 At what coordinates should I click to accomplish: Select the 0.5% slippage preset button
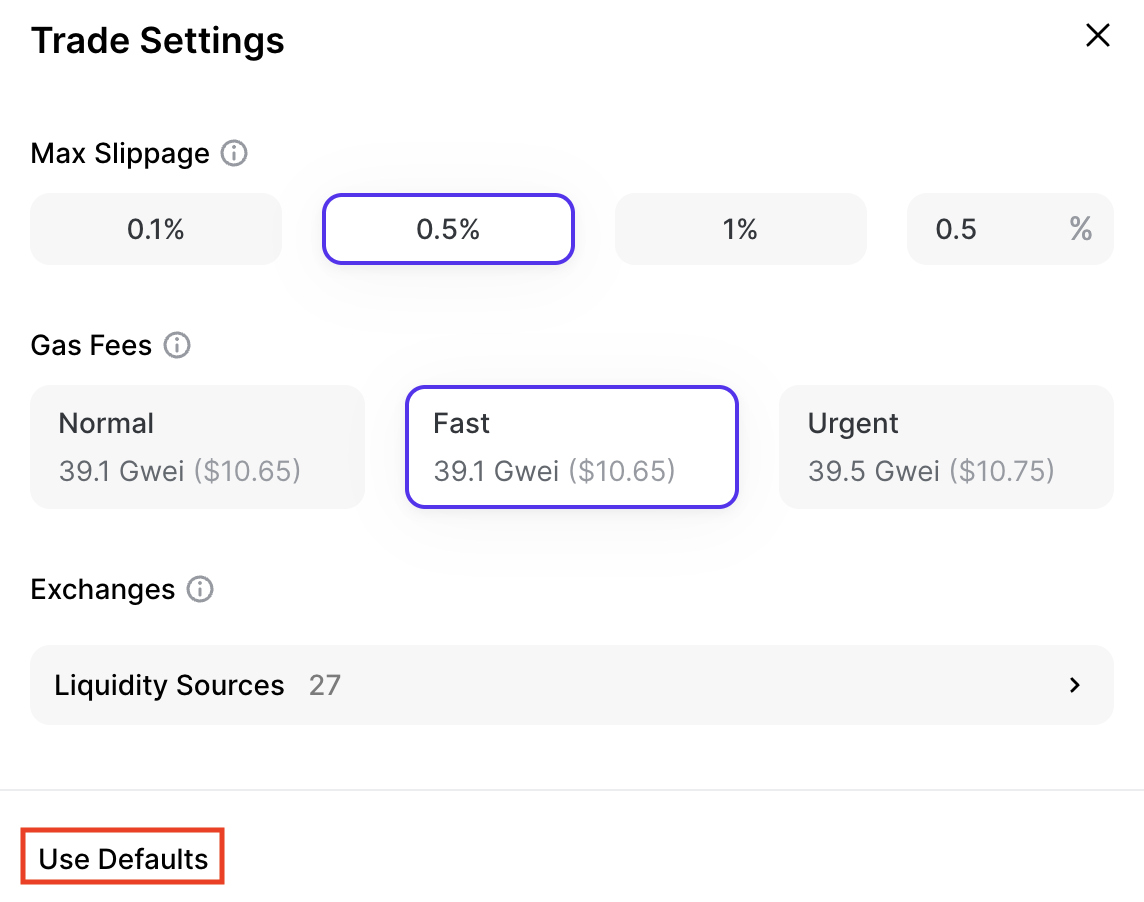click(x=448, y=229)
